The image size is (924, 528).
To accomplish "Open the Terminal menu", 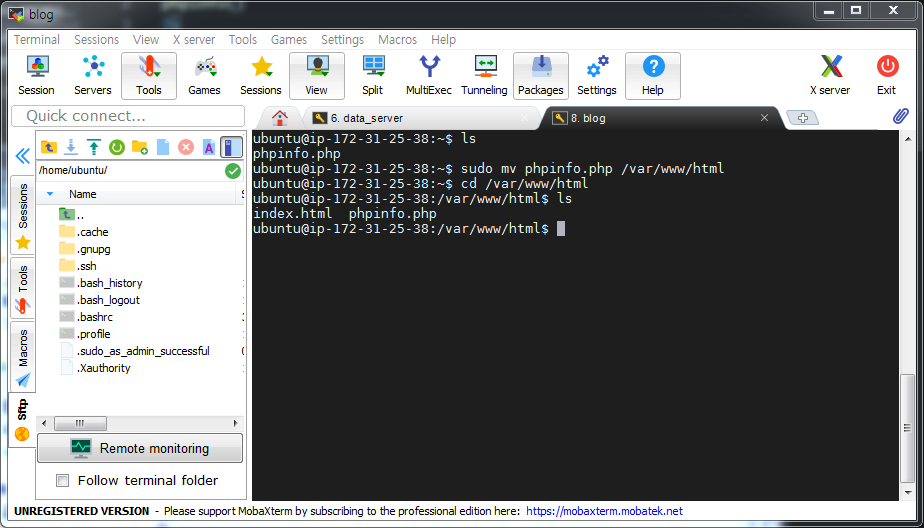I will pyautogui.click(x=37, y=39).
